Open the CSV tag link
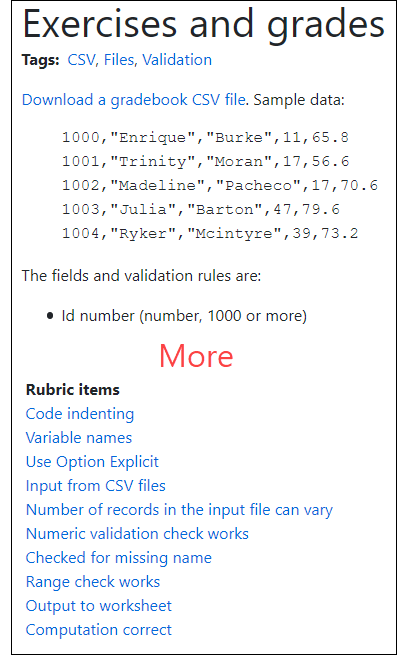 [81, 60]
